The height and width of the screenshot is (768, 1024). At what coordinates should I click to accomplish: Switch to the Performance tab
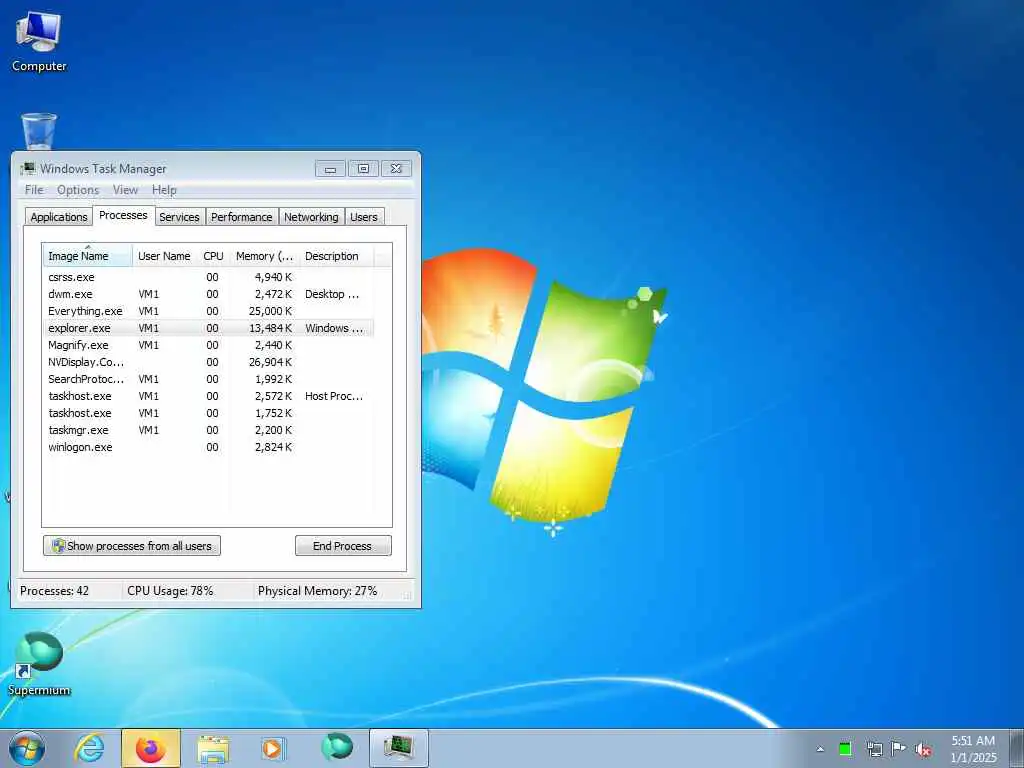pos(242,217)
